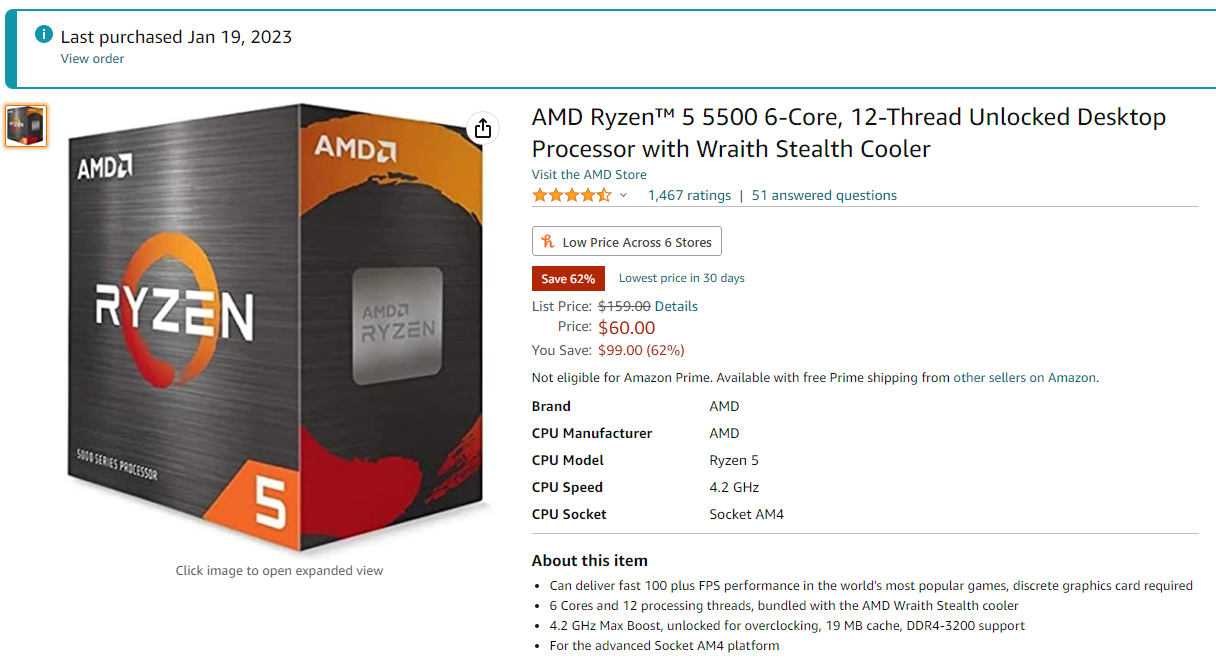Click the info icon beside Last purchased

tap(44, 35)
